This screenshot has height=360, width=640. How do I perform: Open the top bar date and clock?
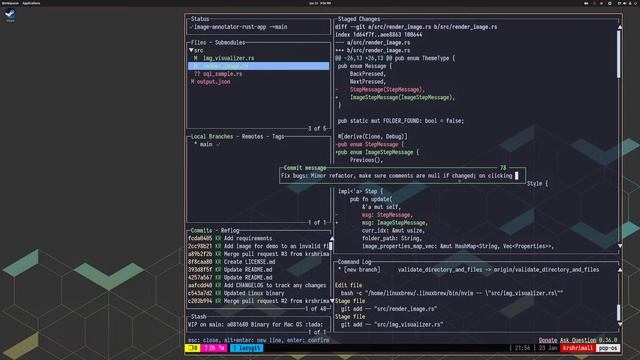(320, 3)
